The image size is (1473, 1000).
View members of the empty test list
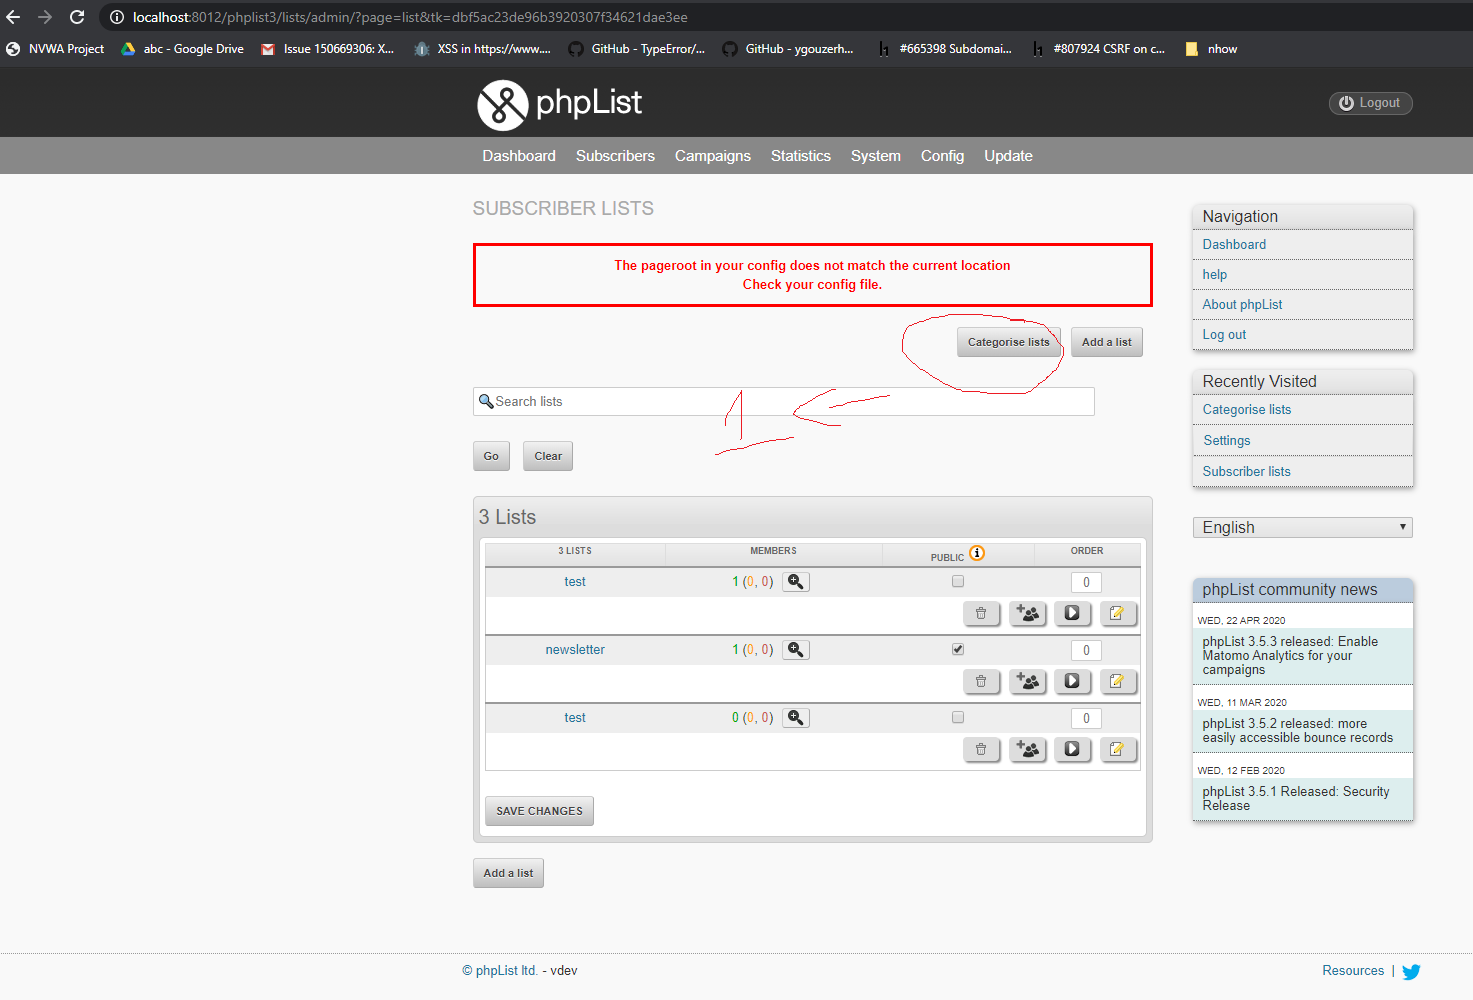tap(796, 718)
